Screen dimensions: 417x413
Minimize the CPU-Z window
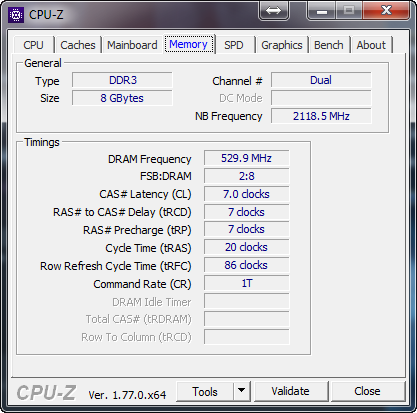pyautogui.click(x=322, y=11)
